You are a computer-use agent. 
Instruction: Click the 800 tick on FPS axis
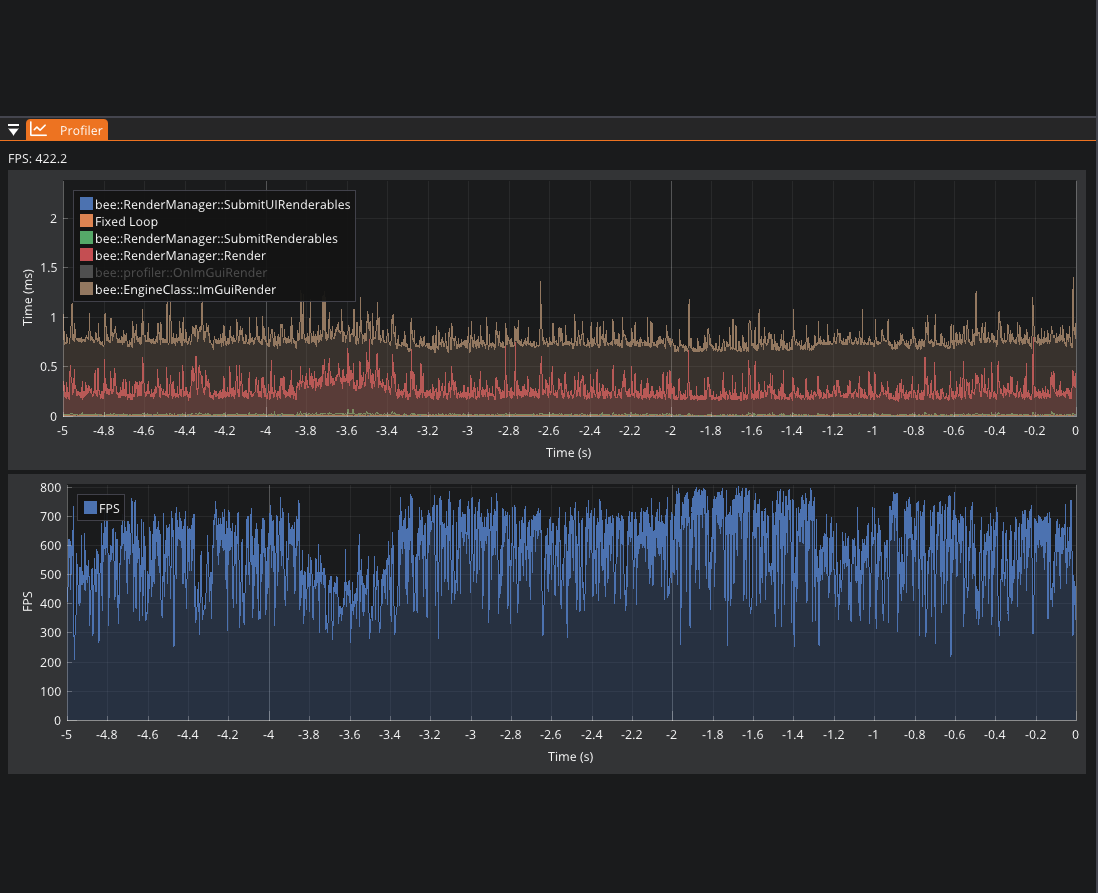click(x=51, y=488)
